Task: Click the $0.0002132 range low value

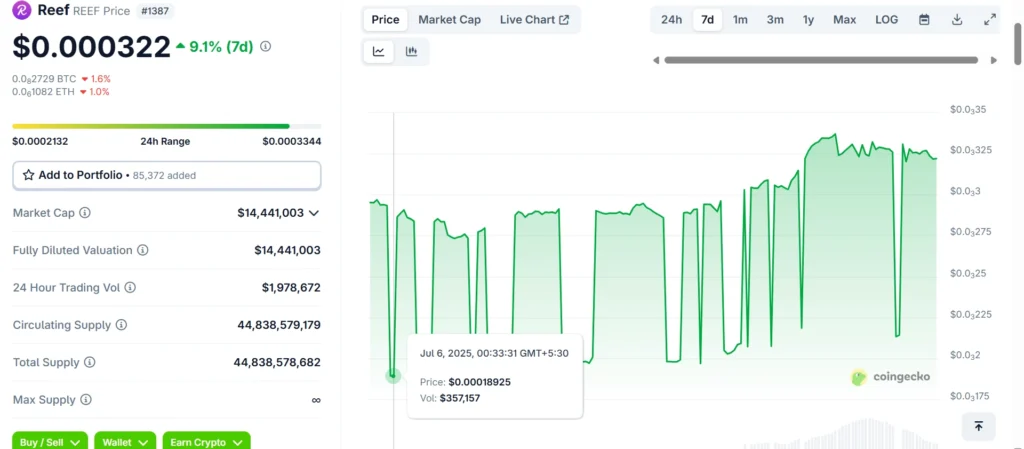Action: click(x=40, y=141)
